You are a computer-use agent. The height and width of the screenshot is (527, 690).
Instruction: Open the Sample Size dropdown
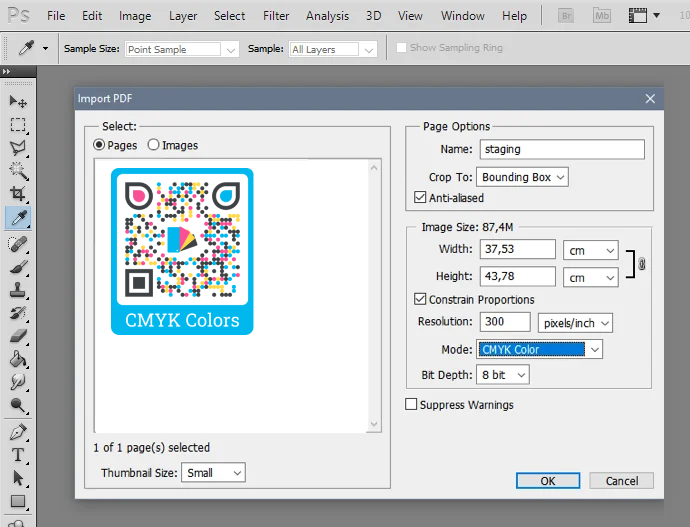(182, 49)
